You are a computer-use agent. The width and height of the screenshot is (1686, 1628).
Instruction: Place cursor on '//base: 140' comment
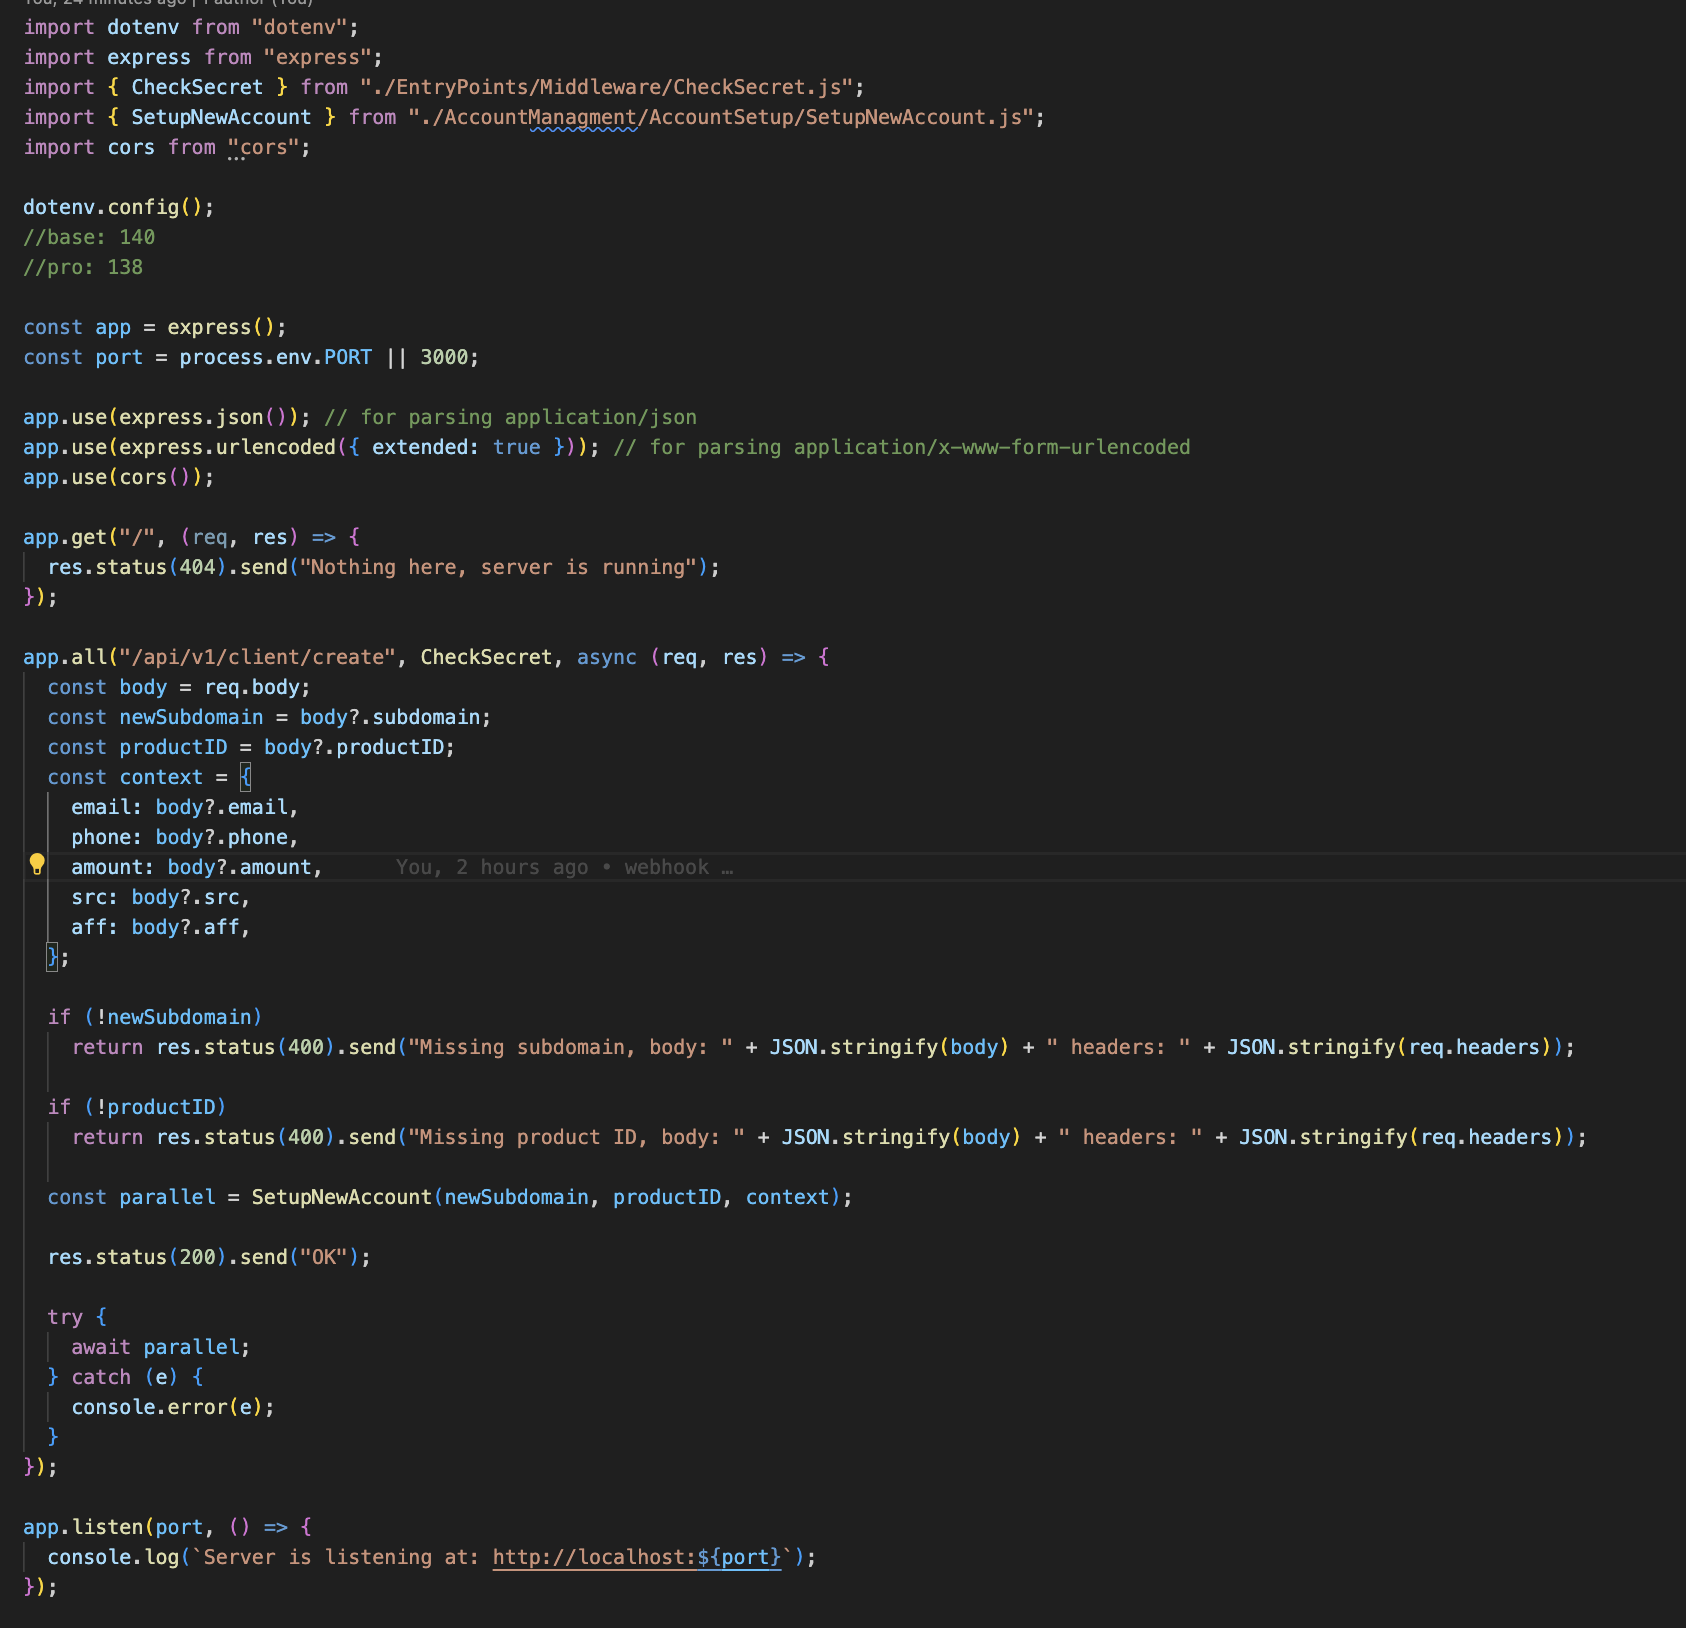coord(89,237)
